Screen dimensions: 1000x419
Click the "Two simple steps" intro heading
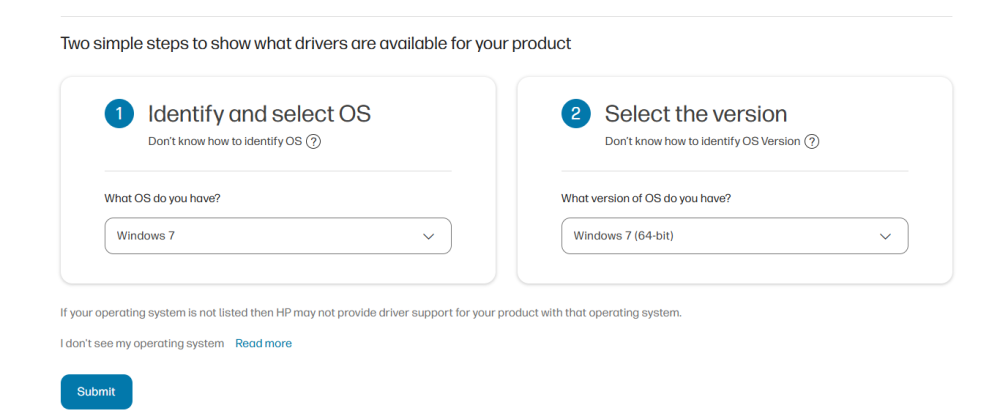(x=316, y=44)
